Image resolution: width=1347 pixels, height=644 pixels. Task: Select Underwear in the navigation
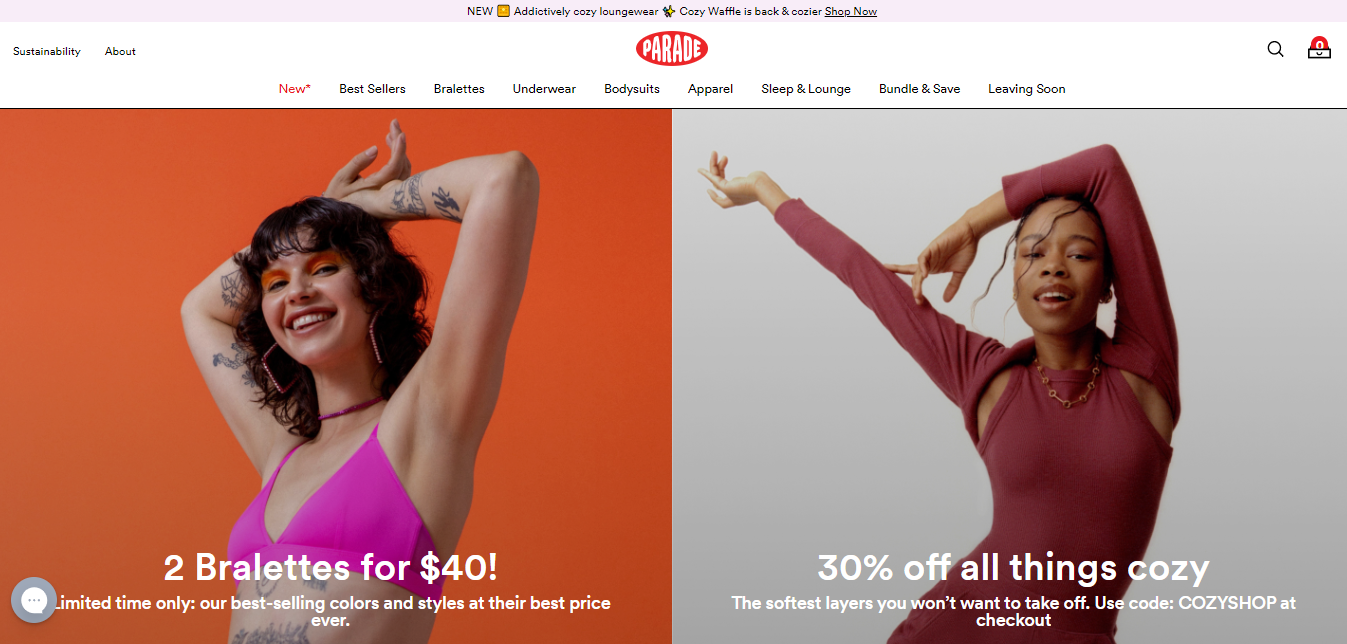point(544,89)
